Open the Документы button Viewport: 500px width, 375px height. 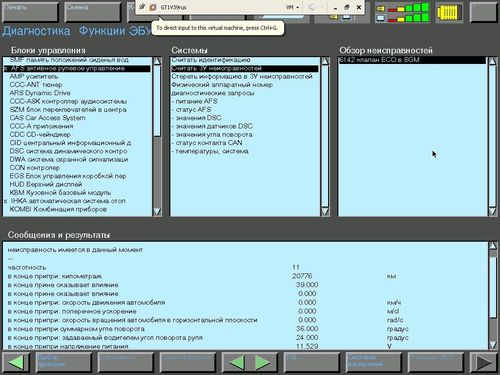click(125, 362)
